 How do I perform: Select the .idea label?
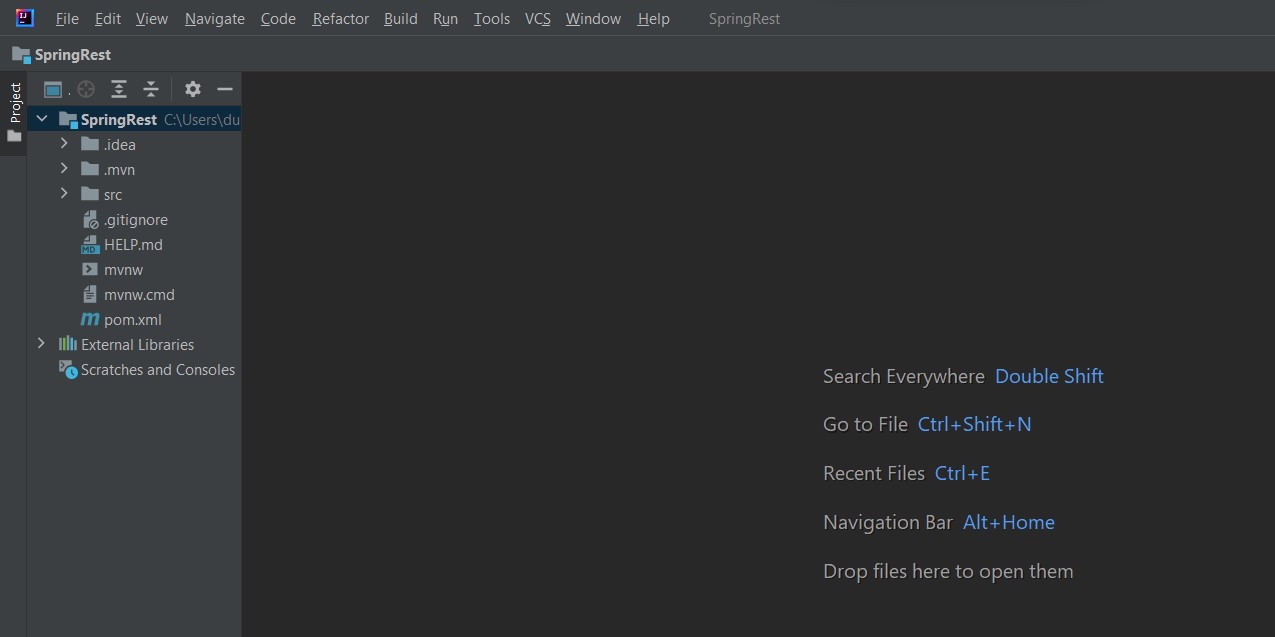pyautogui.click(x=120, y=144)
